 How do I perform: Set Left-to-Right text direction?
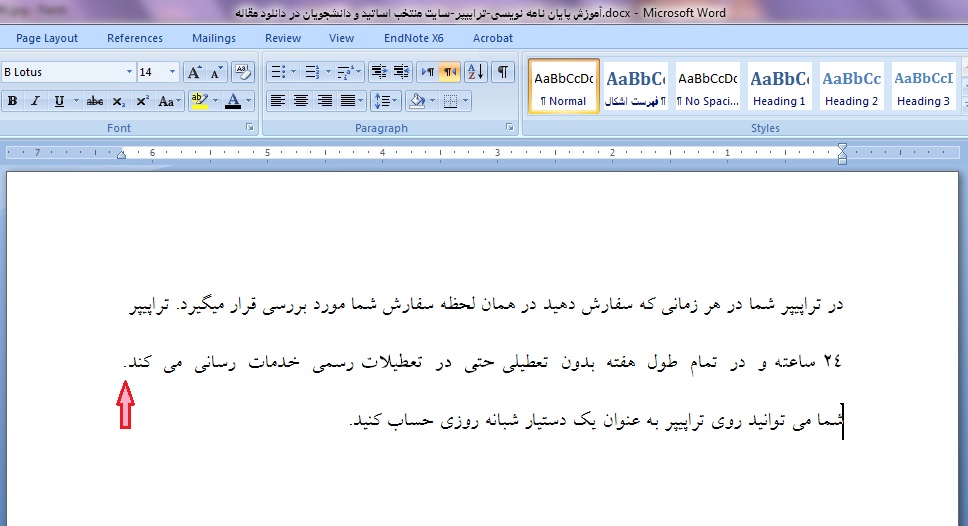[428, 72]
